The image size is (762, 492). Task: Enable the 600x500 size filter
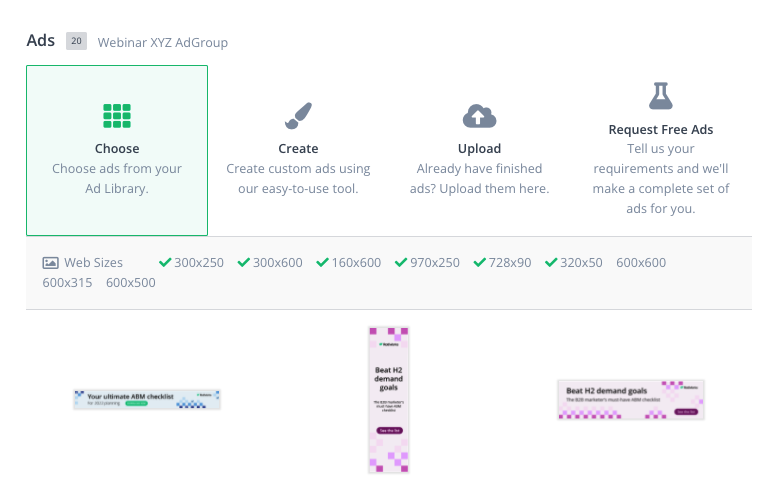131,282
